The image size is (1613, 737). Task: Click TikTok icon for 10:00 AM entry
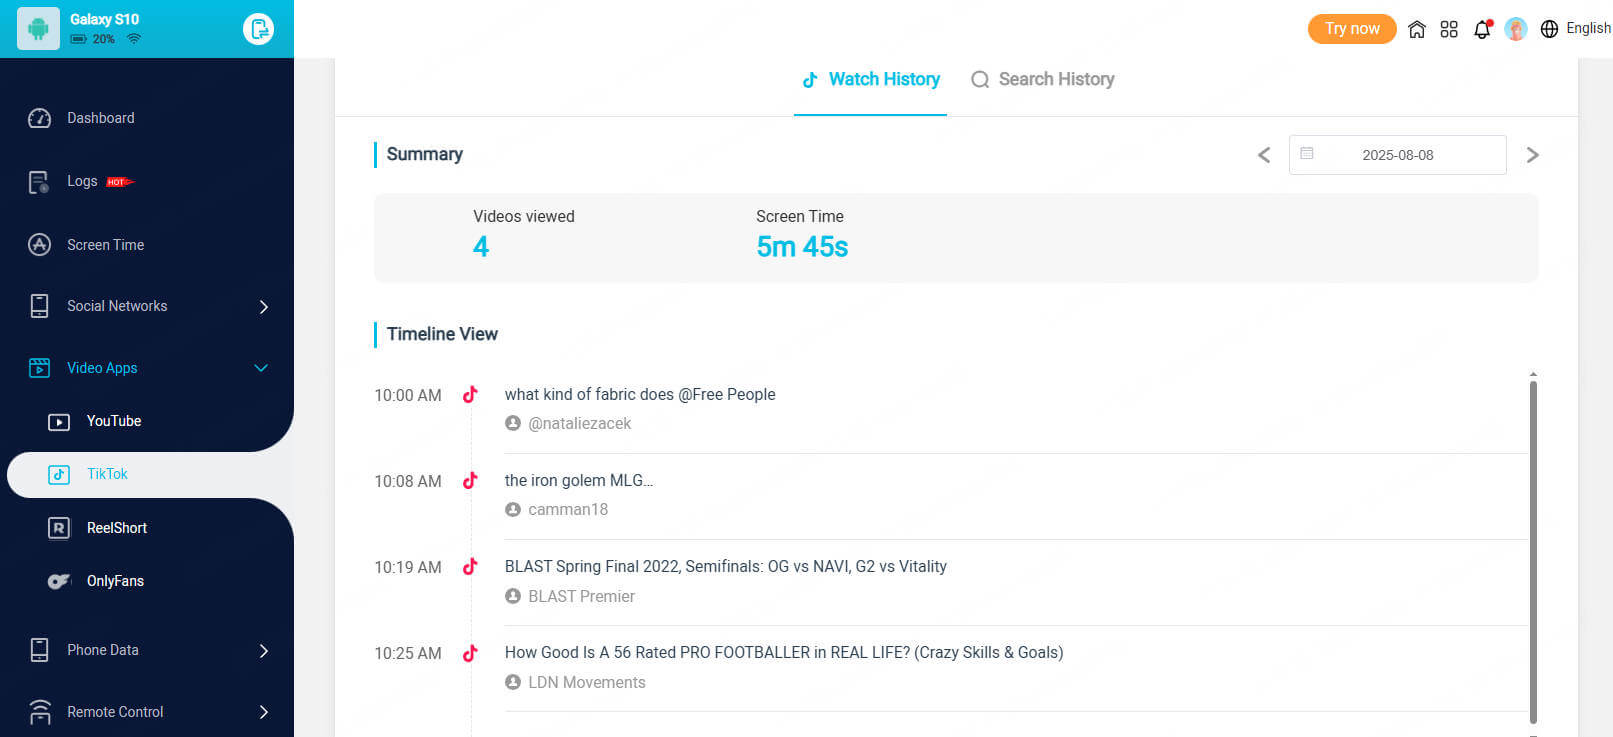pos(470,395)
